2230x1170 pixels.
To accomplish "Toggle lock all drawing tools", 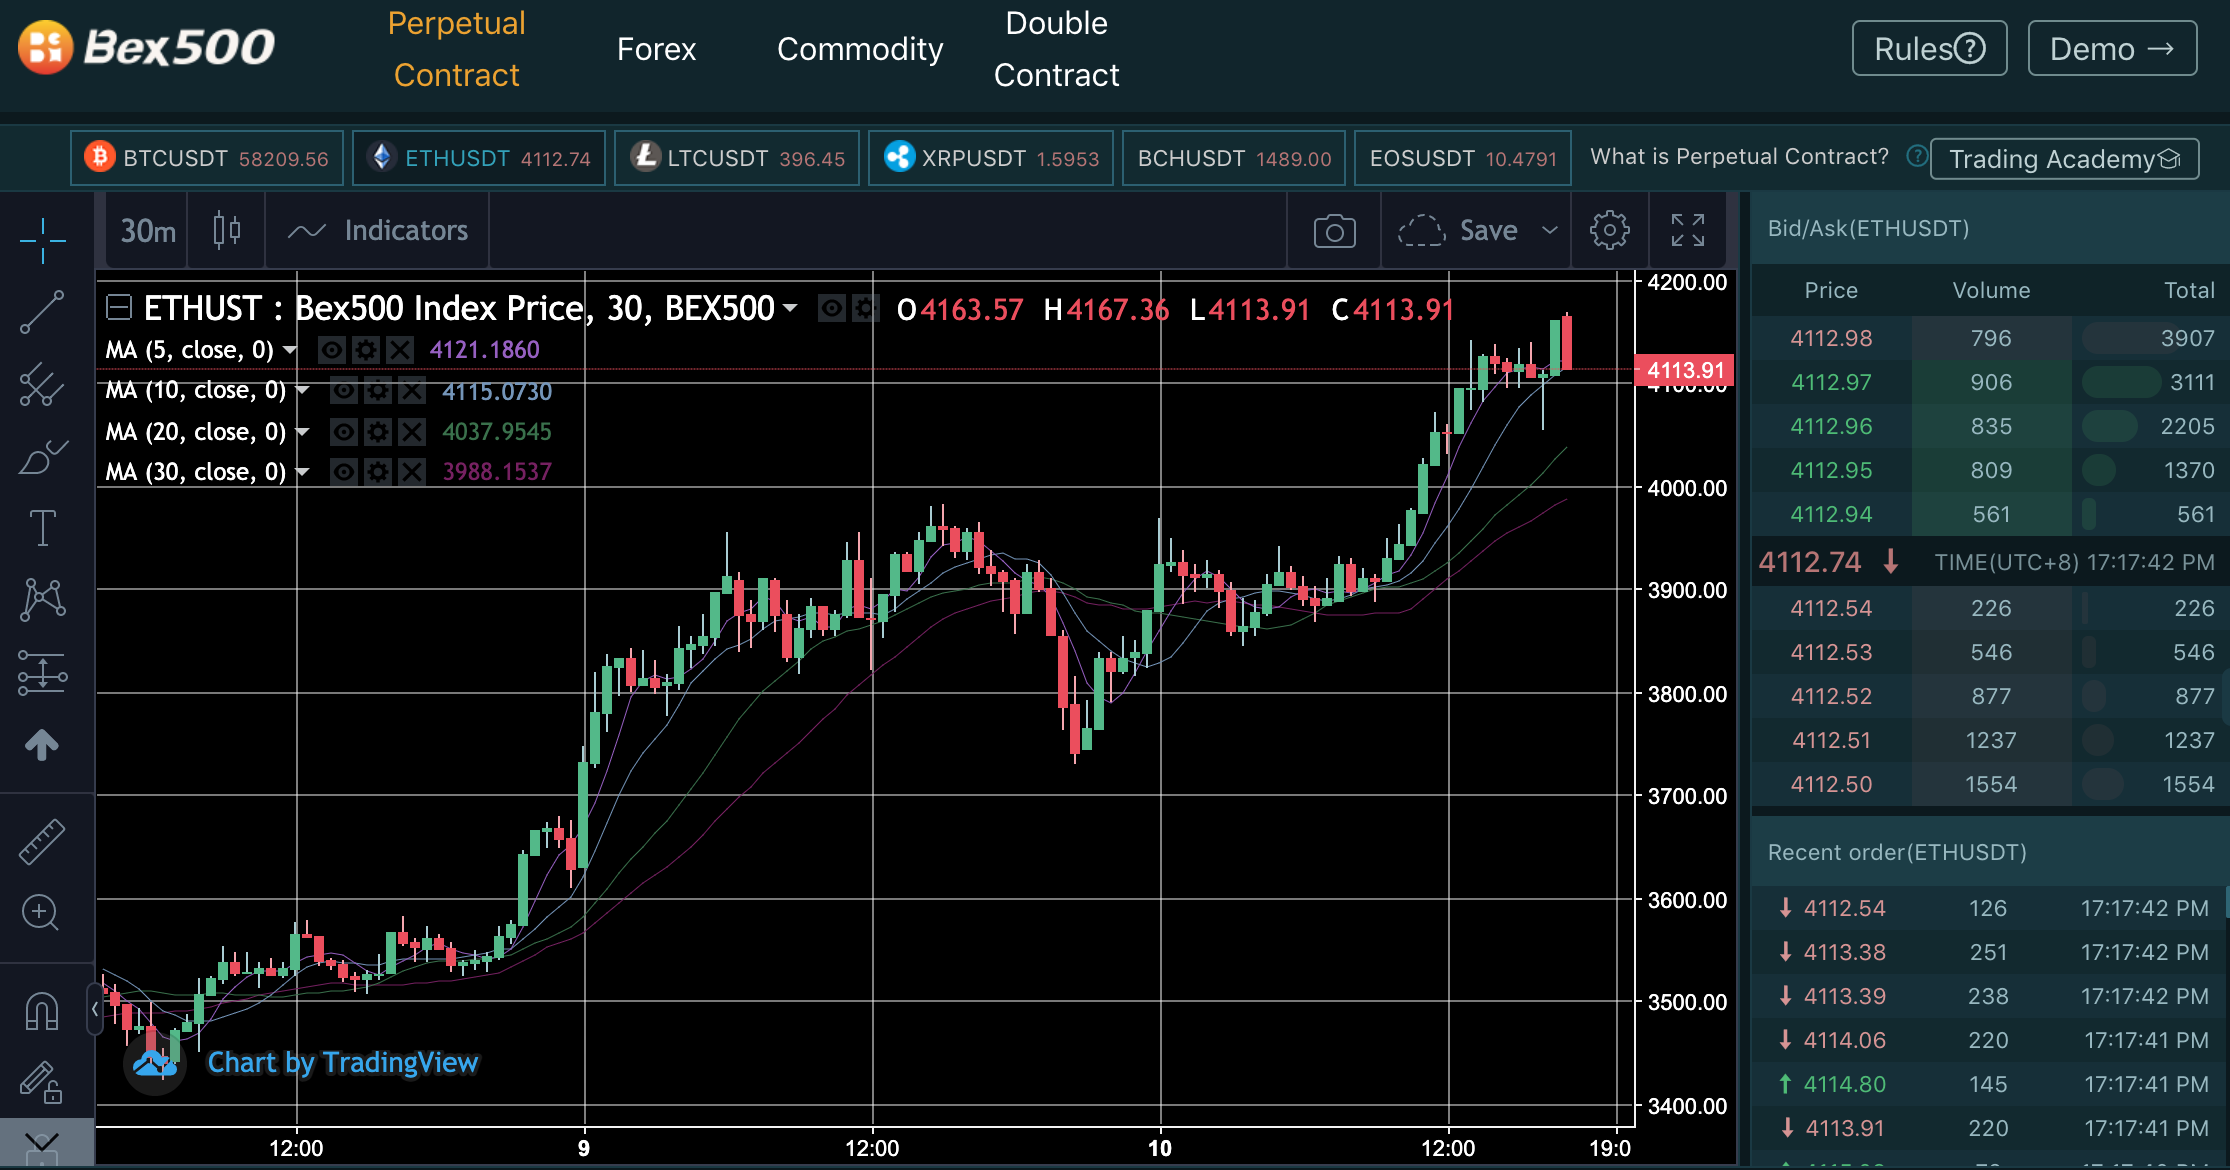I will (42, 1082).
